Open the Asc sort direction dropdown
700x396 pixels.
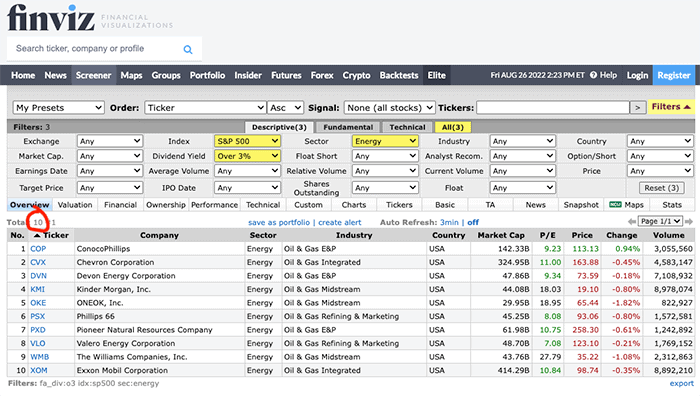[286, 108]
